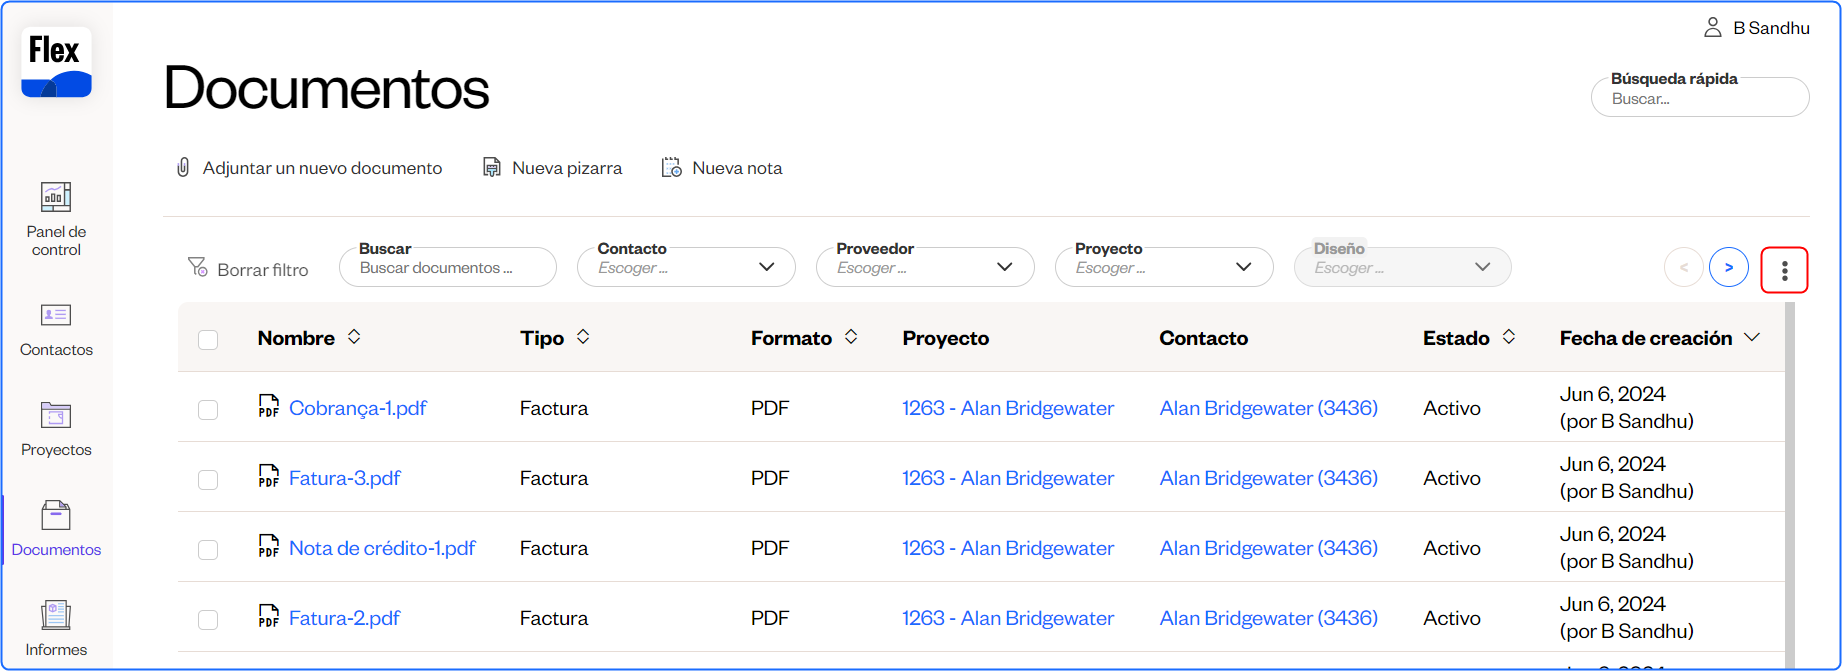1842x671 pixels.
Task: Click Borrar filtro text
Action: tap(263, 270)
